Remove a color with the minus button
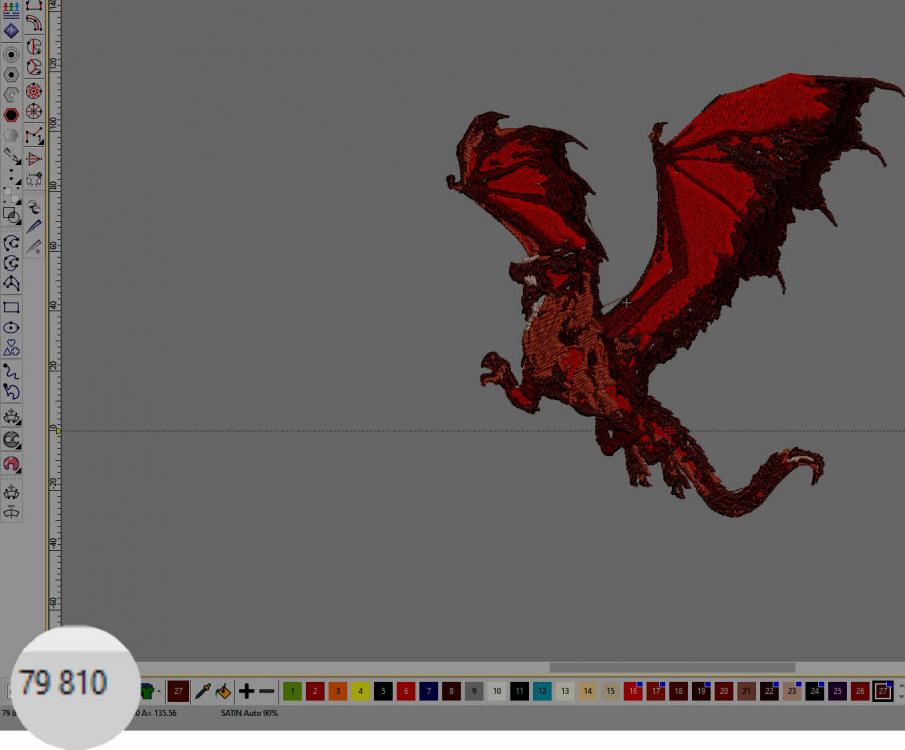The height and width of the screenshot is (750, 905). pos(267,691)
